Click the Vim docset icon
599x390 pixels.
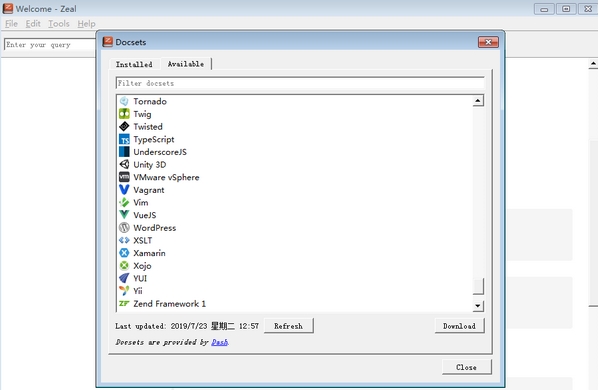coord(124,202)
